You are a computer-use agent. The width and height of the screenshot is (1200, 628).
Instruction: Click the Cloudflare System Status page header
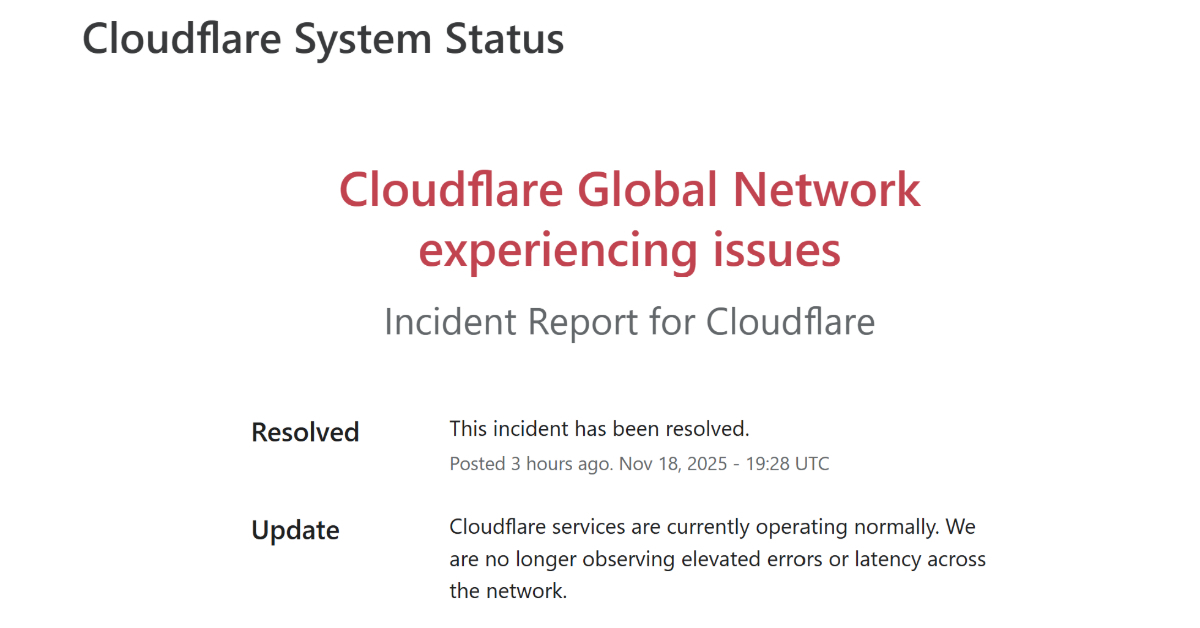(323, 39)
